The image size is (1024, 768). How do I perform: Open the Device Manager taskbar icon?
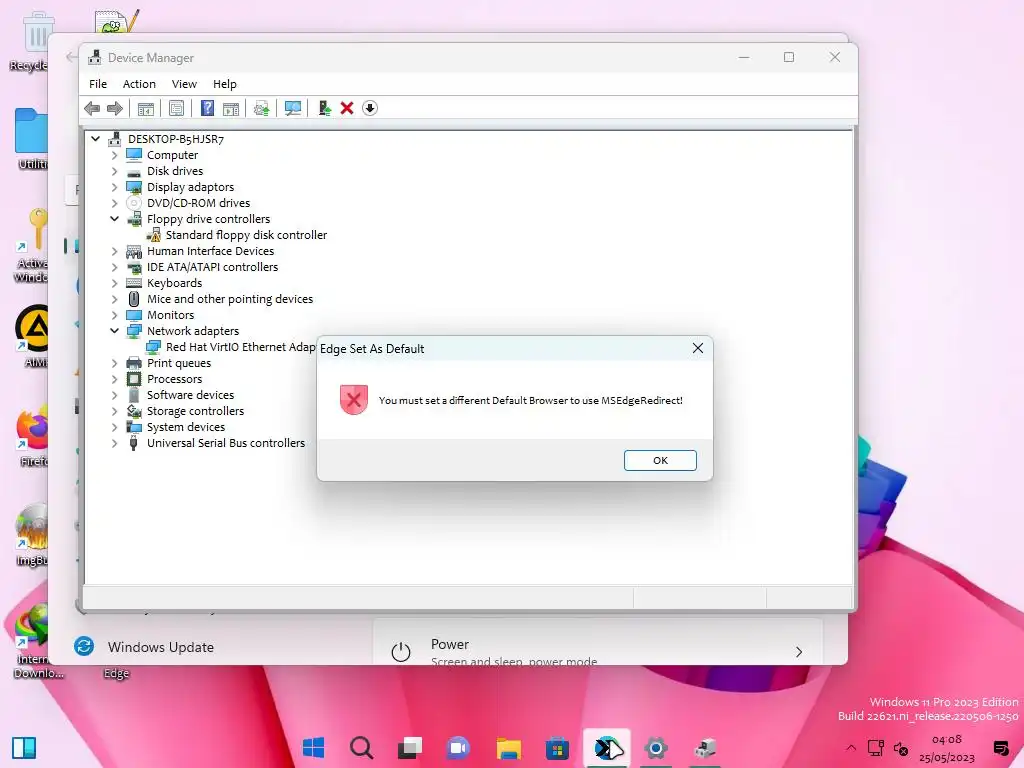pyautogui.click(x=705, y=748)
